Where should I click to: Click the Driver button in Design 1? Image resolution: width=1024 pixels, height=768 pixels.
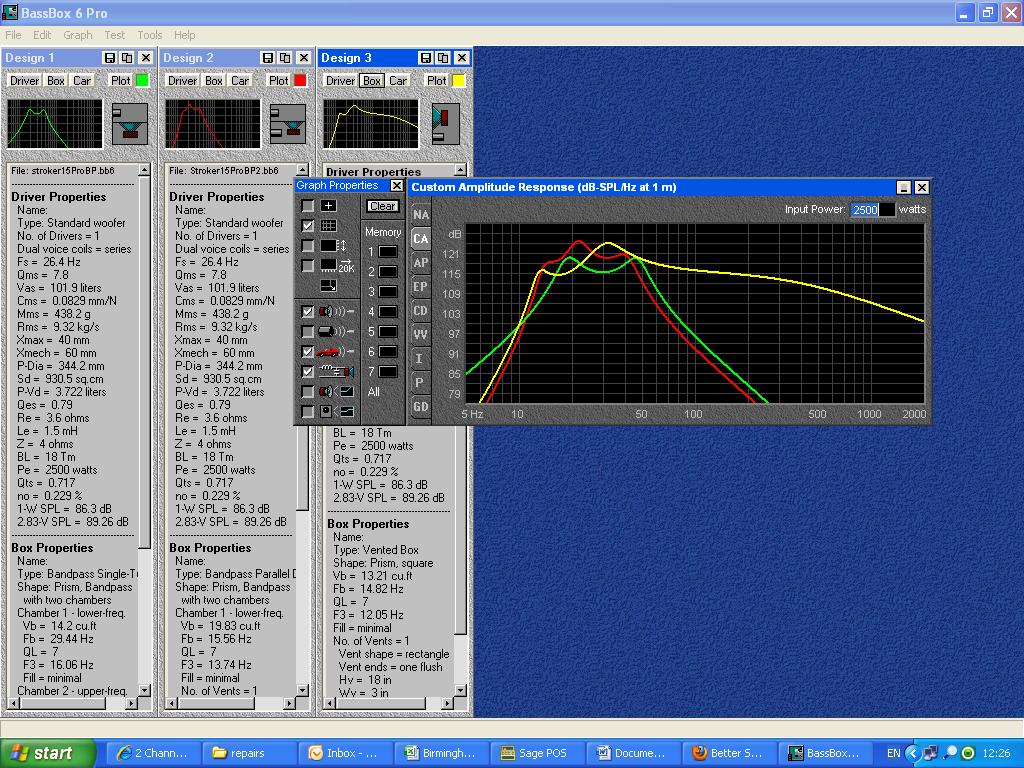click(25, 80)
